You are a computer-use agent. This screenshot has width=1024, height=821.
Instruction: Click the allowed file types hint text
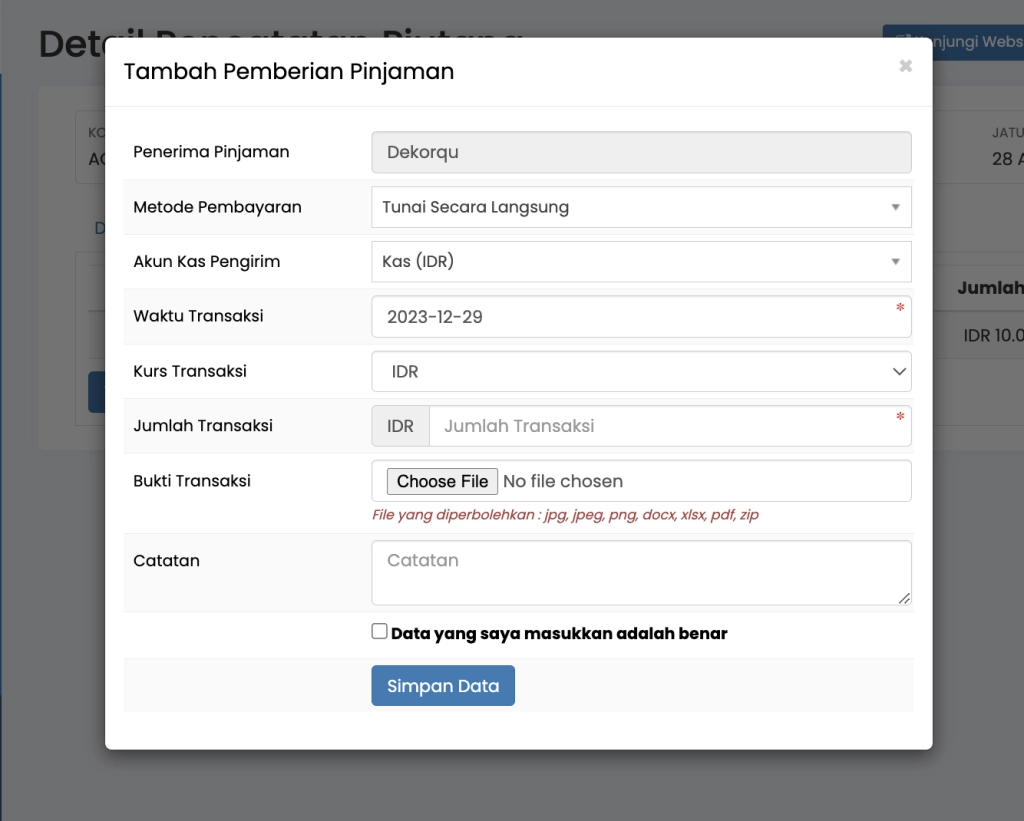[x=565, y=515]
